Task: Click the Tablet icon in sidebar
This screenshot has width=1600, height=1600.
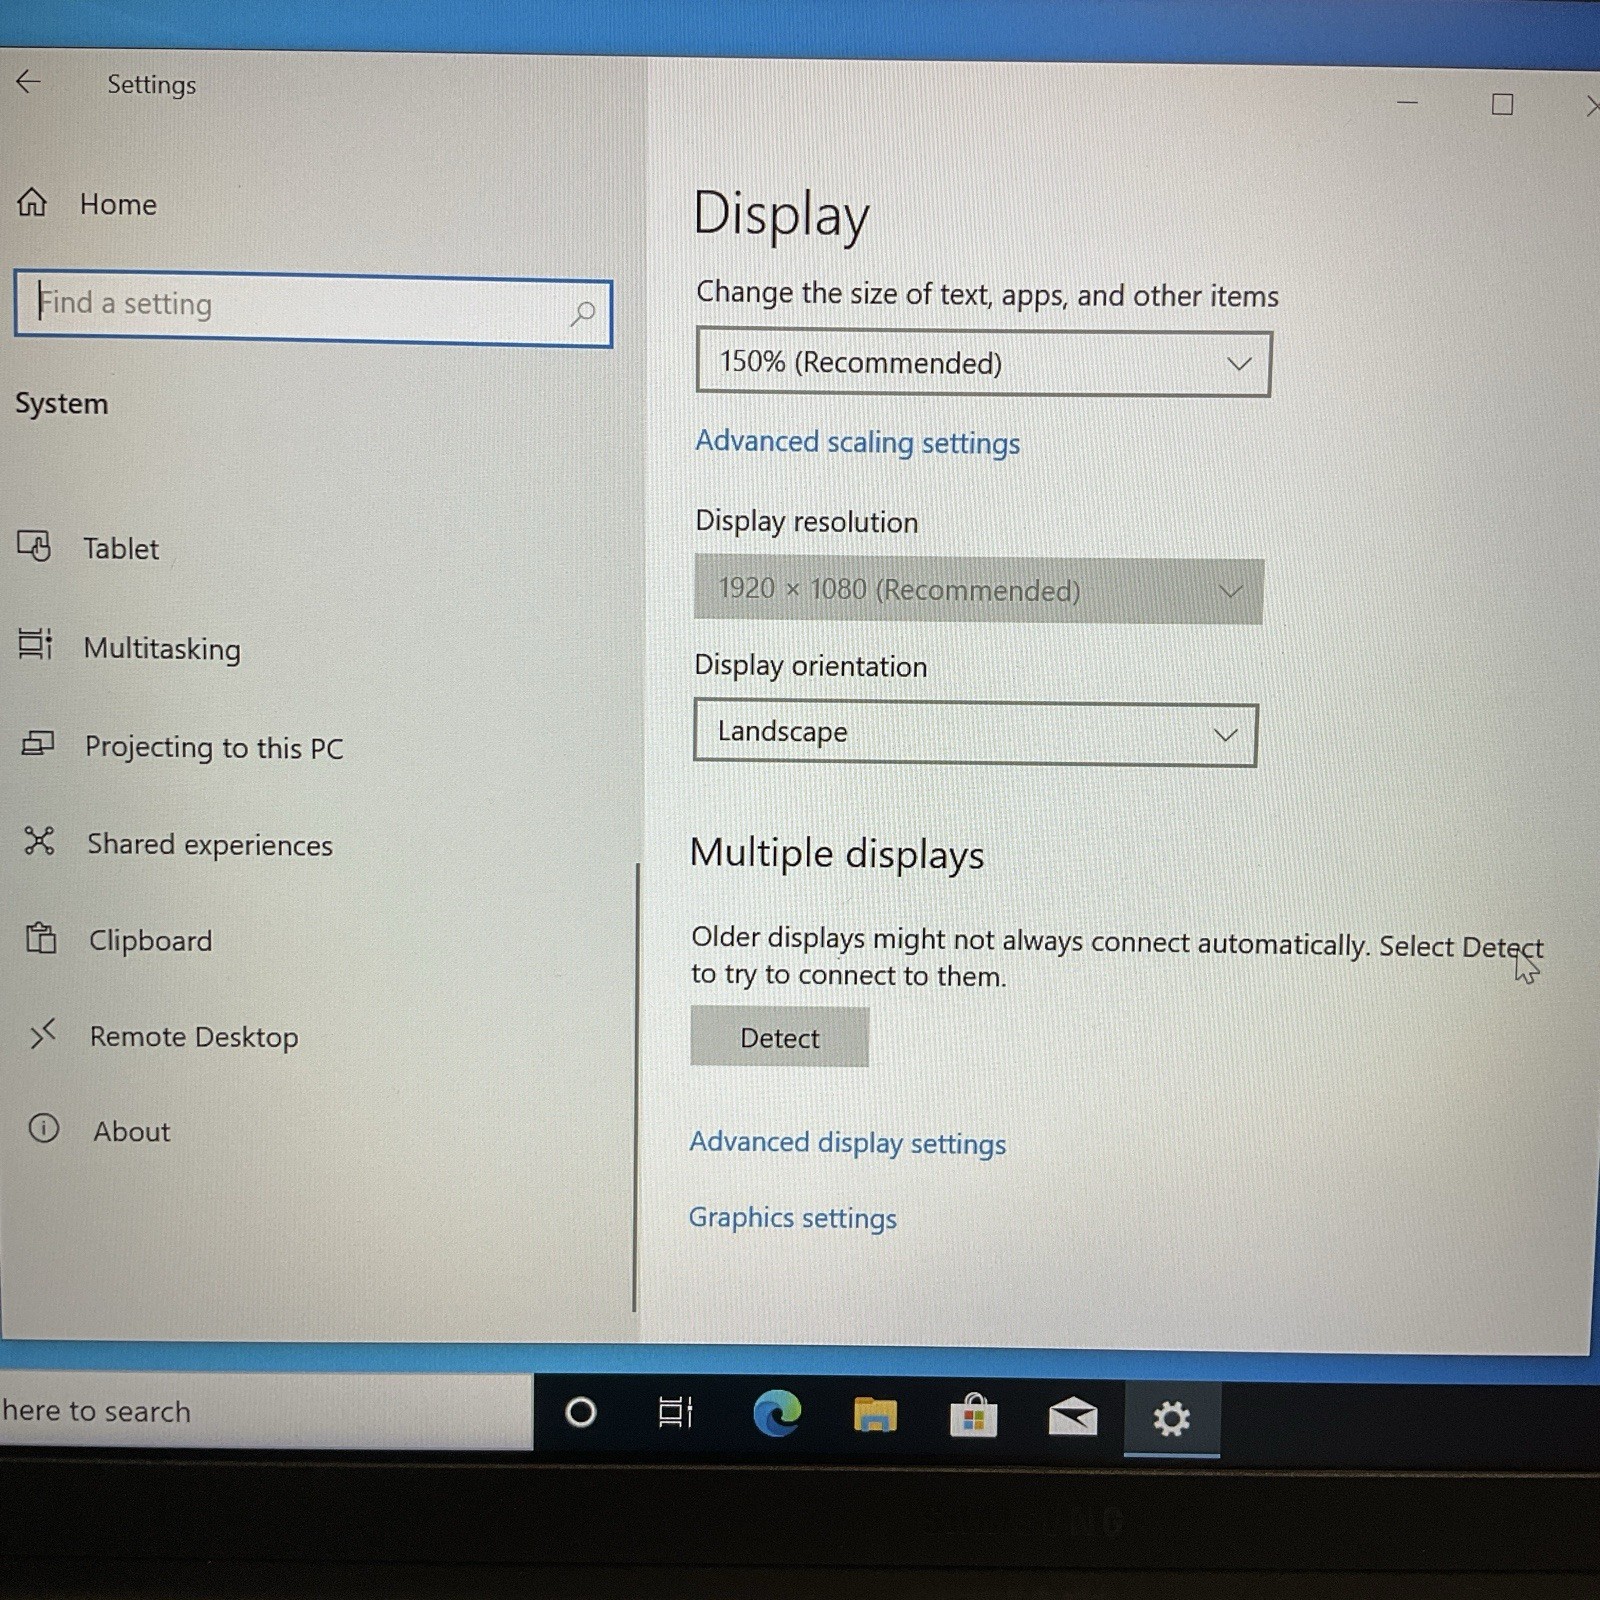Action: [34, 546]
